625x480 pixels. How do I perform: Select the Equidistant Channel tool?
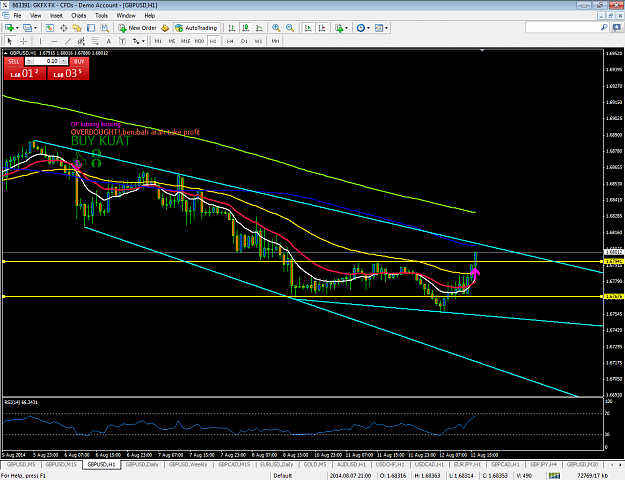(x=81, y=41)
